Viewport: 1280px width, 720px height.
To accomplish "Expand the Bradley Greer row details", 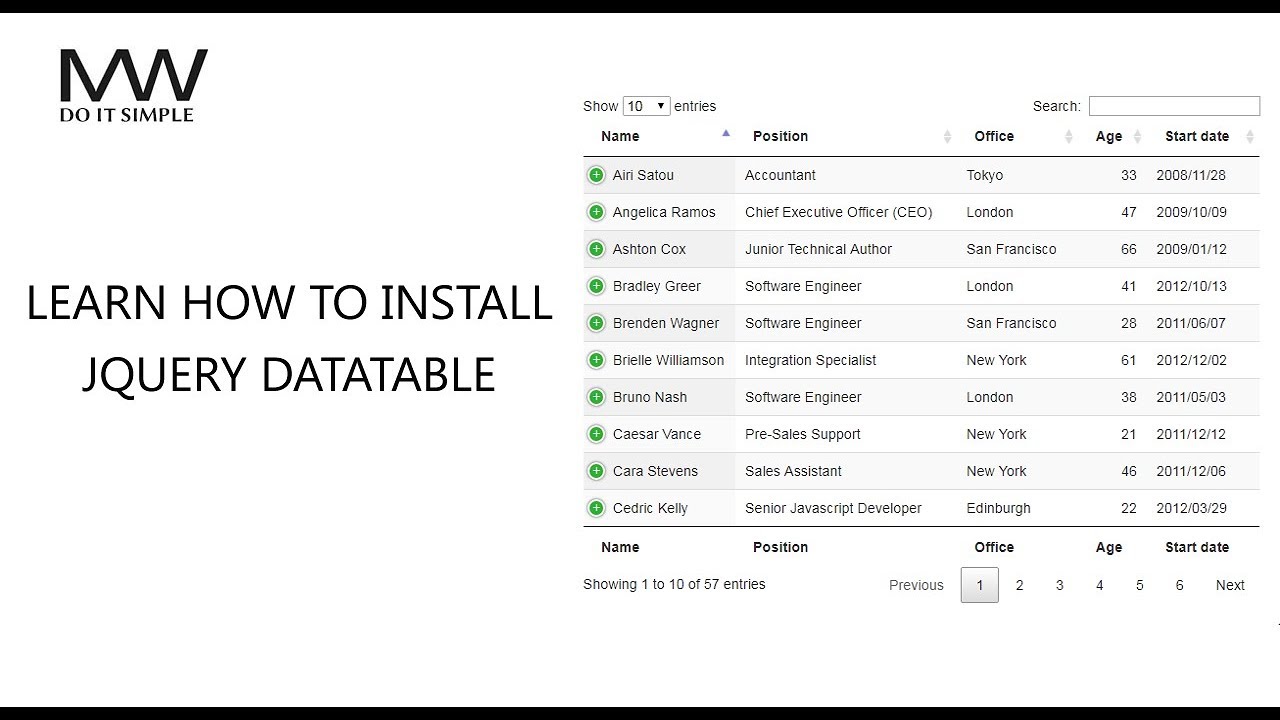I will [x=596, y=286].
